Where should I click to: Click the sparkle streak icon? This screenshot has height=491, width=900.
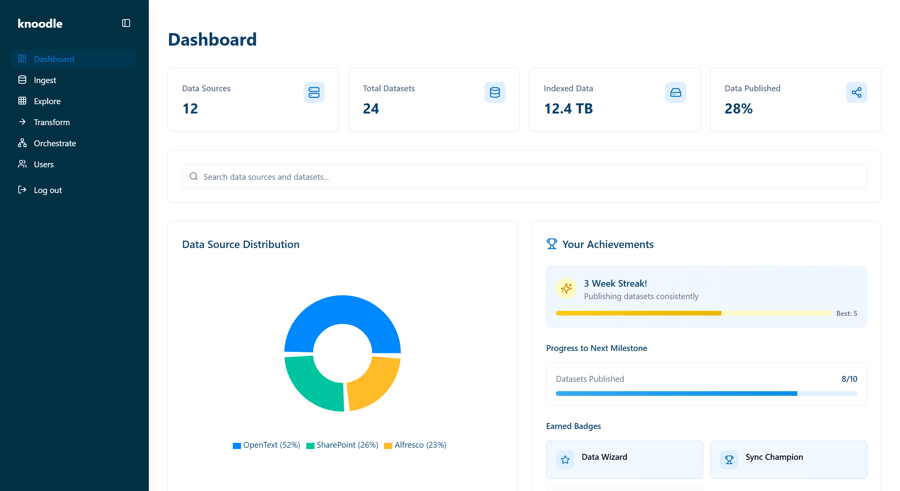click(x=566, y=288)
